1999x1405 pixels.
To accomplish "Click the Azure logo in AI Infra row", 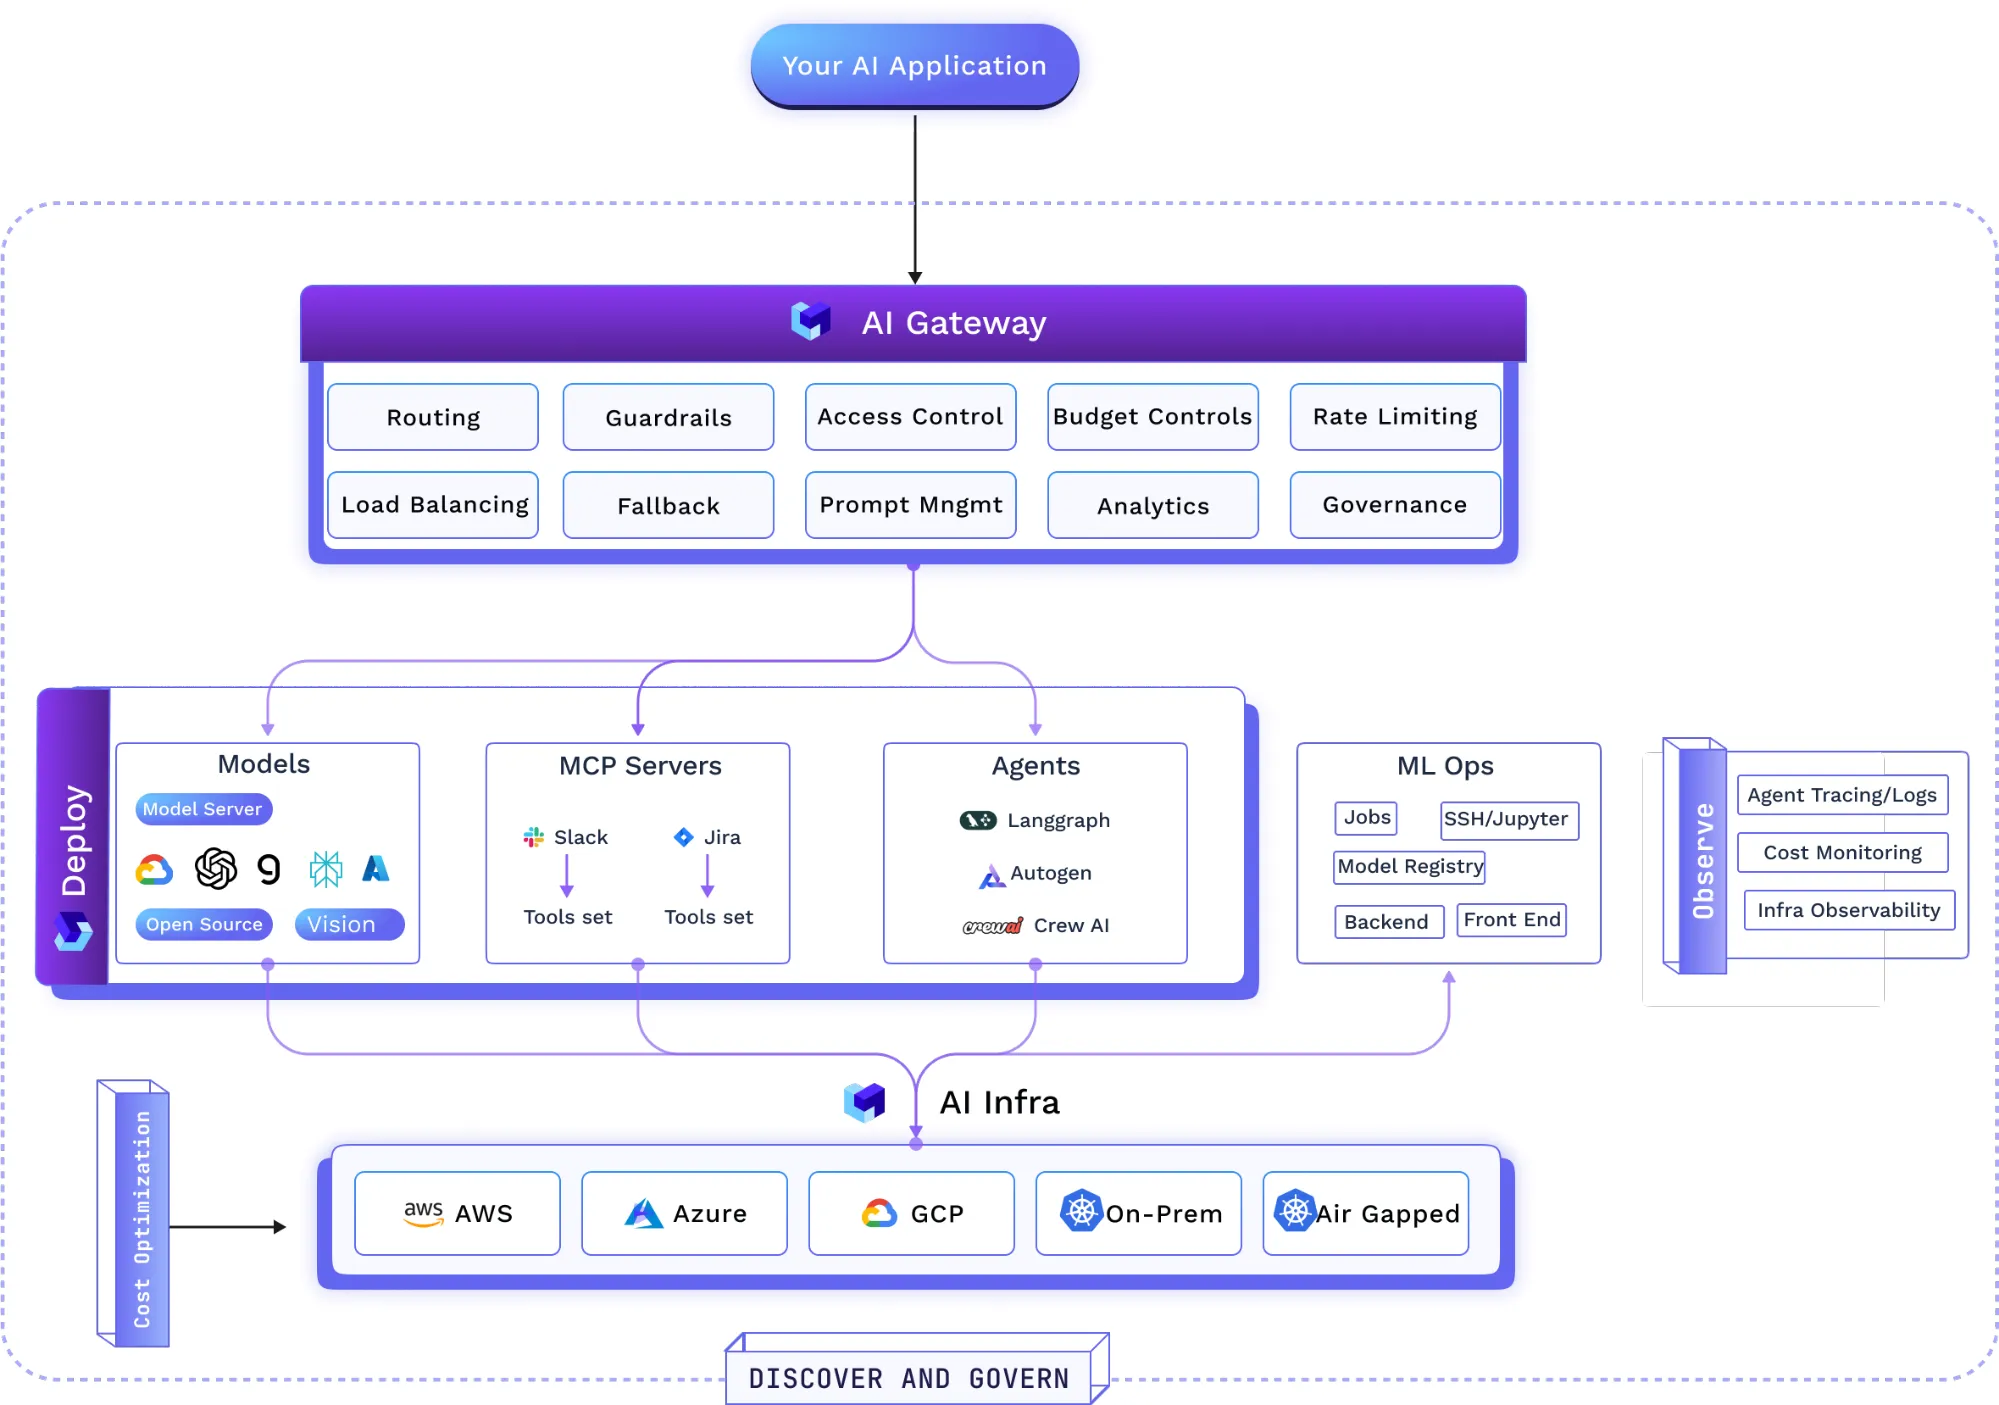I will 643,1213.
